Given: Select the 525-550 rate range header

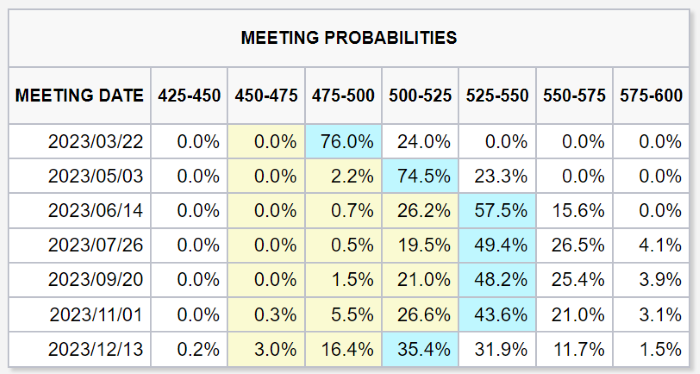Looking at the screenshot, I should coord(497,96).
